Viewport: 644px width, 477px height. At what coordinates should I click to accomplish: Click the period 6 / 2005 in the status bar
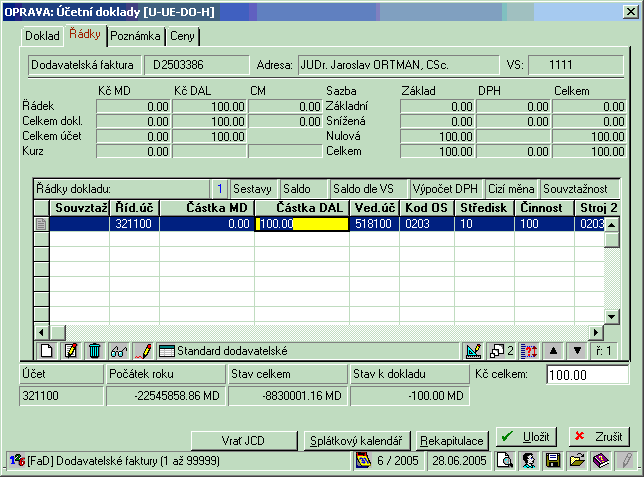398,461
